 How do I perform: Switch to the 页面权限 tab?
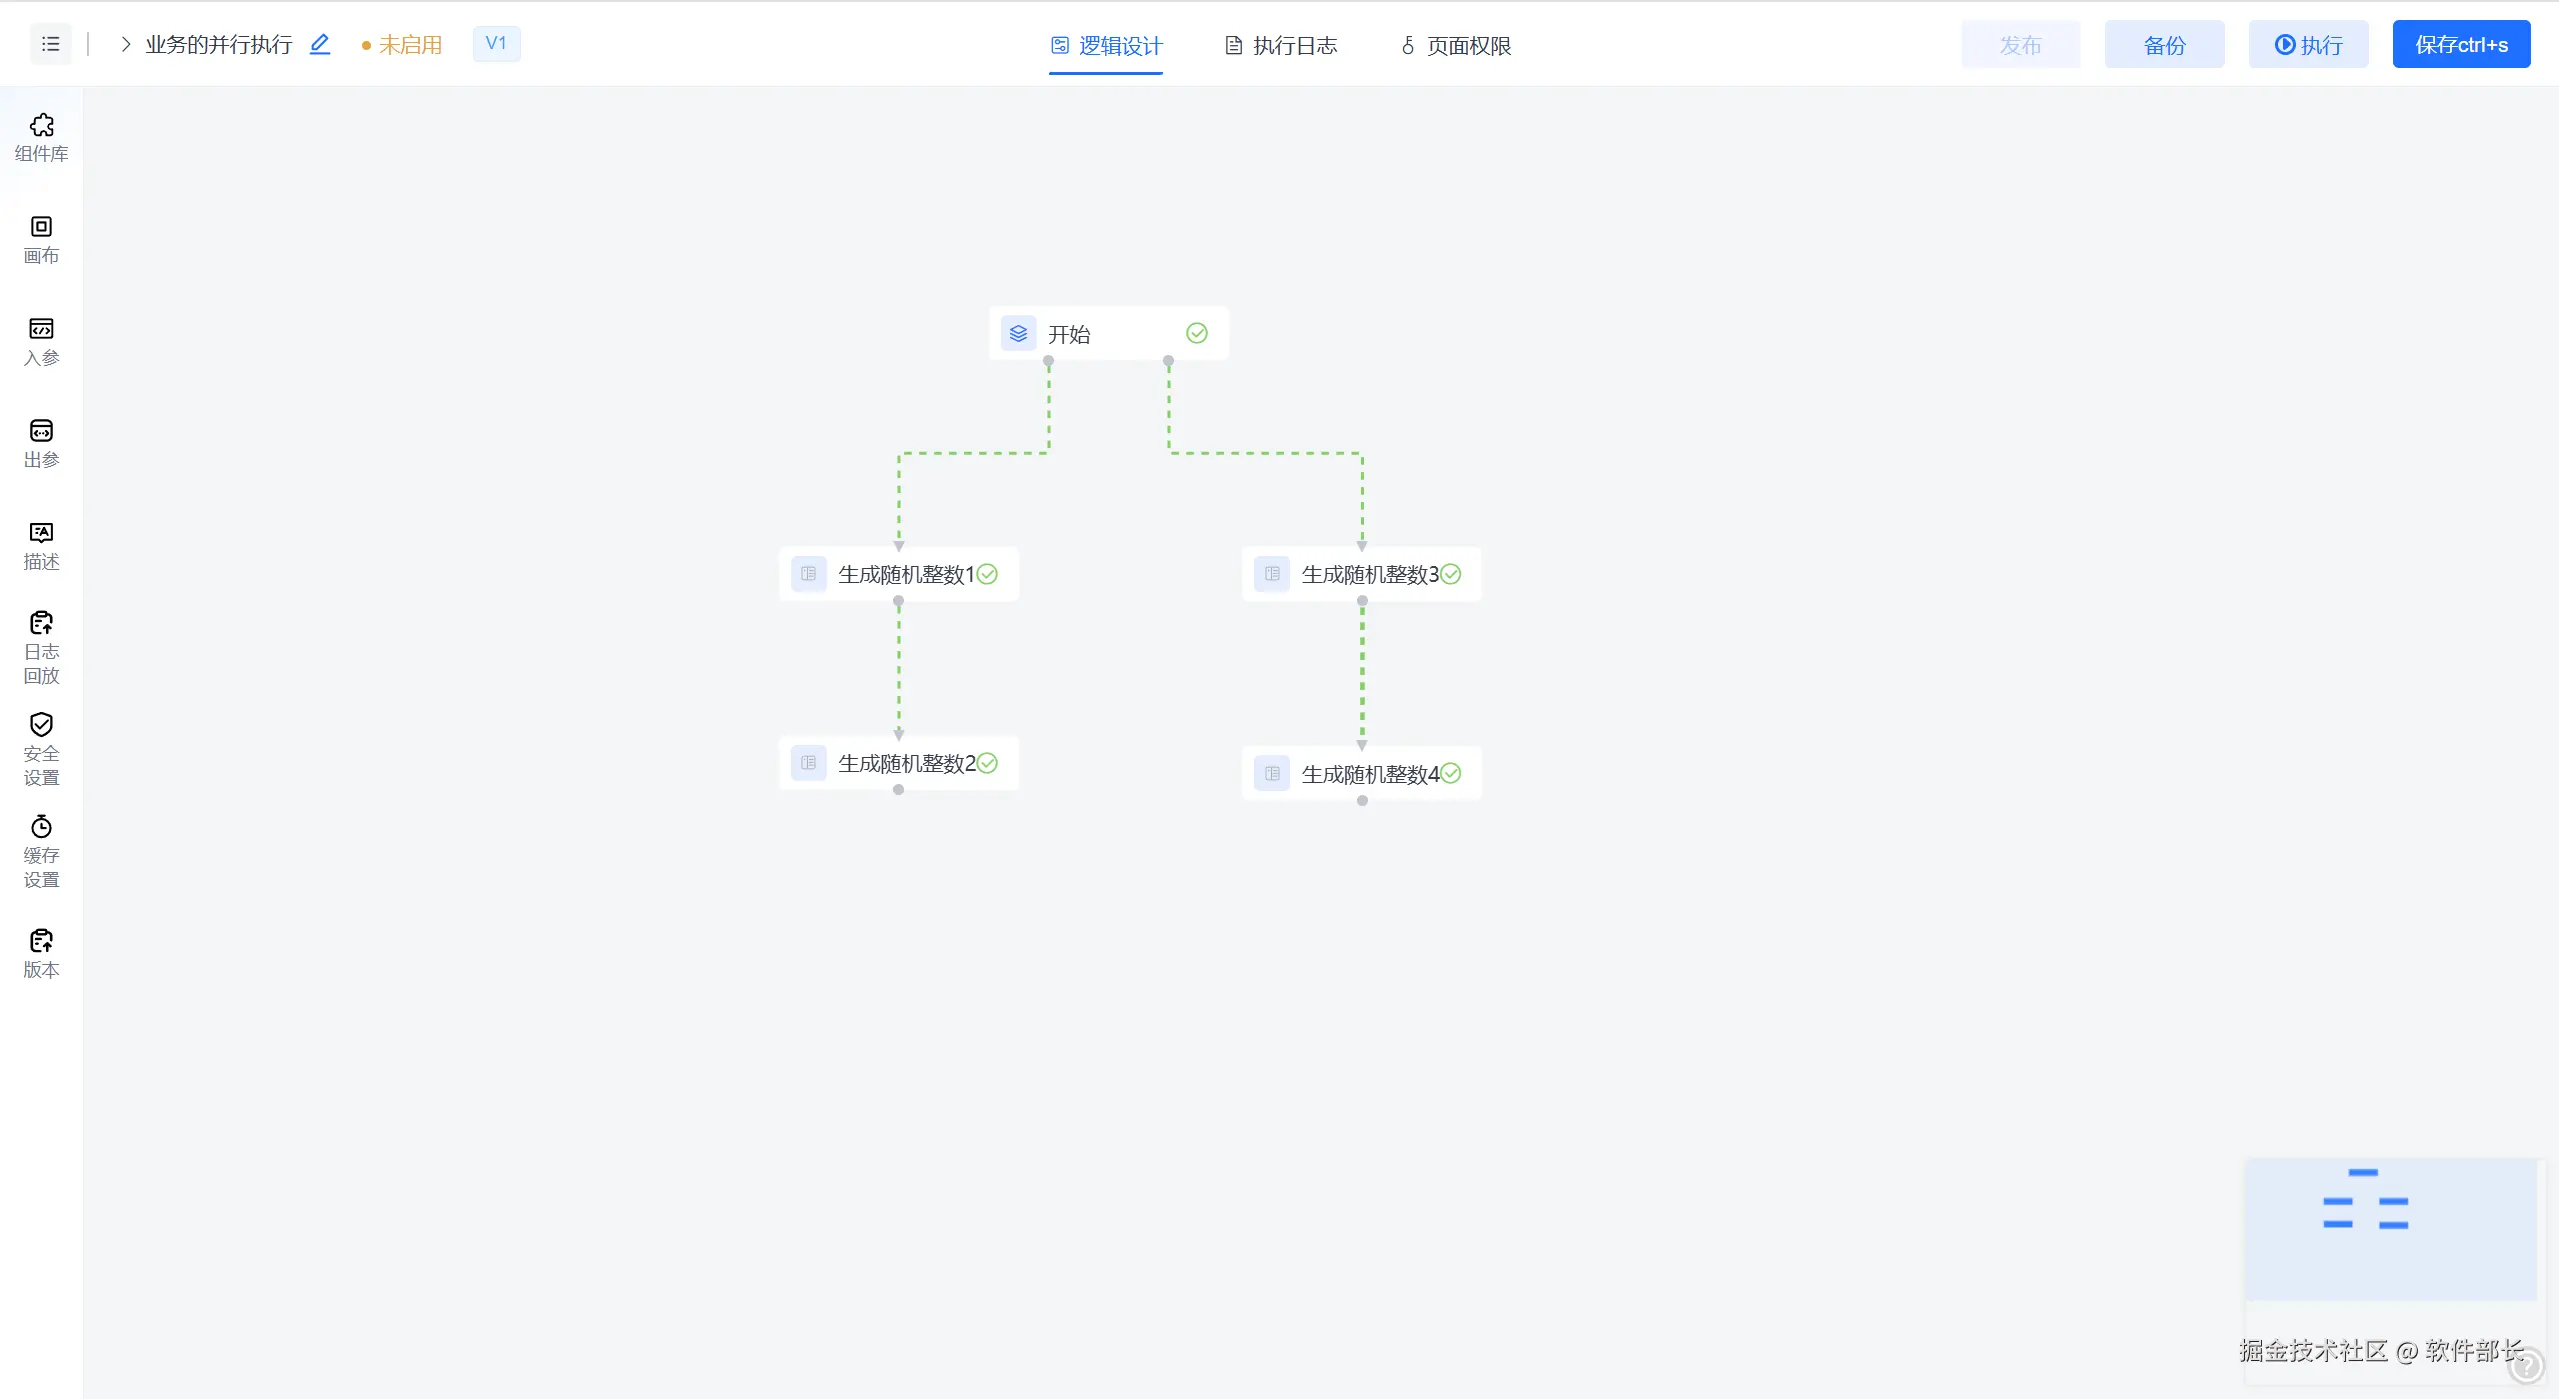[1456, 45]
